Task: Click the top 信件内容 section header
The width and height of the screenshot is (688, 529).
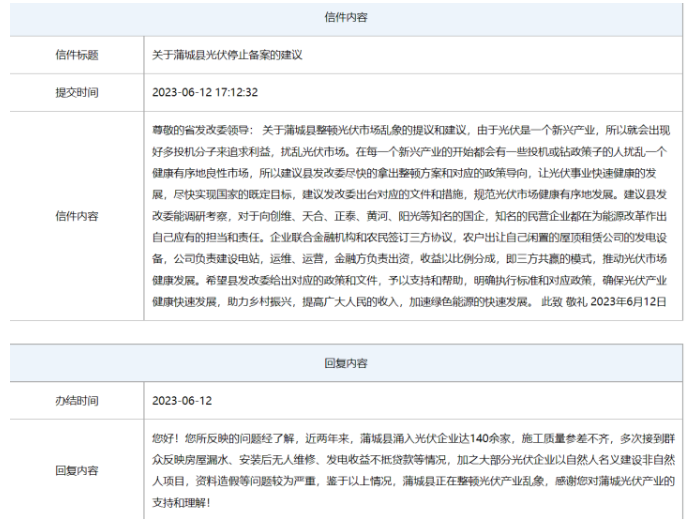Action: 346,18
